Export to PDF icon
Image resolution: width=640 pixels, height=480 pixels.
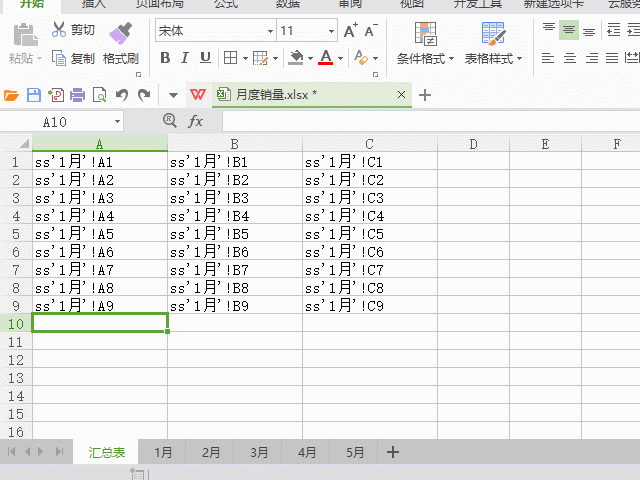coord(56,95)
